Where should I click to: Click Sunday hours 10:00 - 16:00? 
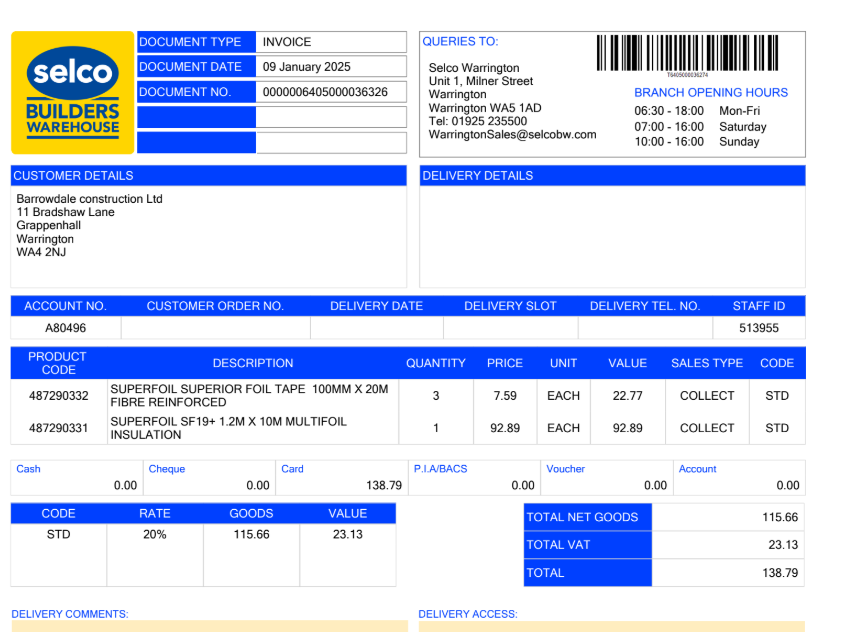[x=669, y=142]
